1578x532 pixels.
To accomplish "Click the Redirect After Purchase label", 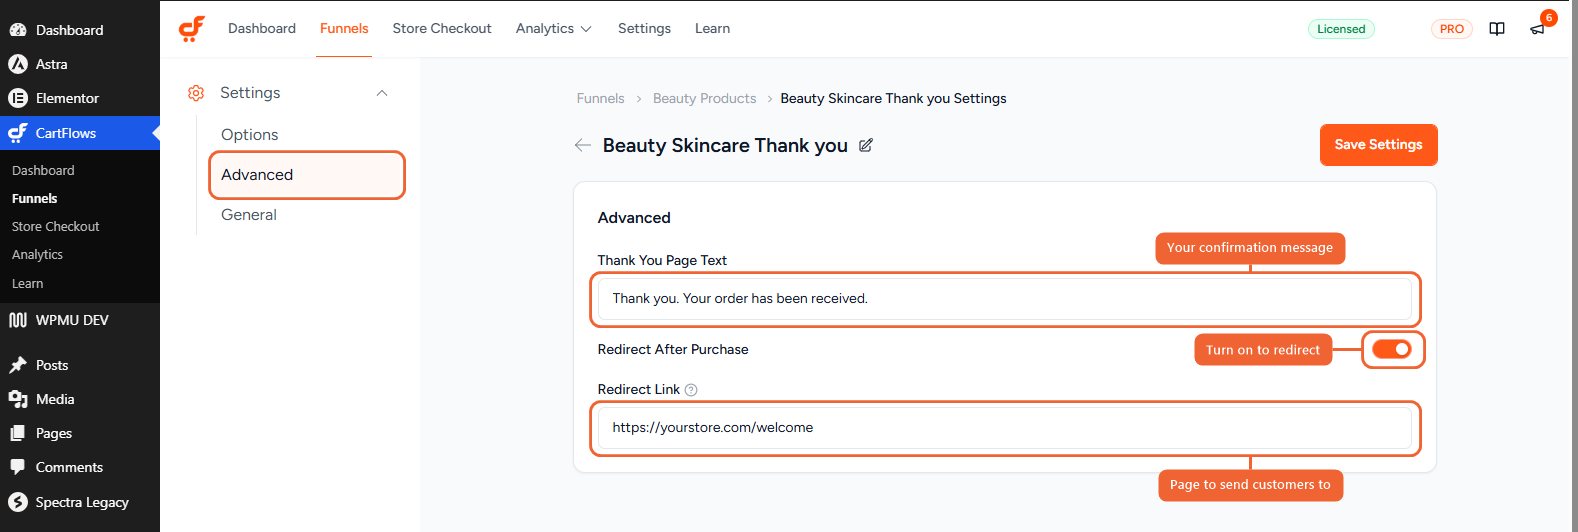I will pyautogui.click(x=673, y=349).
